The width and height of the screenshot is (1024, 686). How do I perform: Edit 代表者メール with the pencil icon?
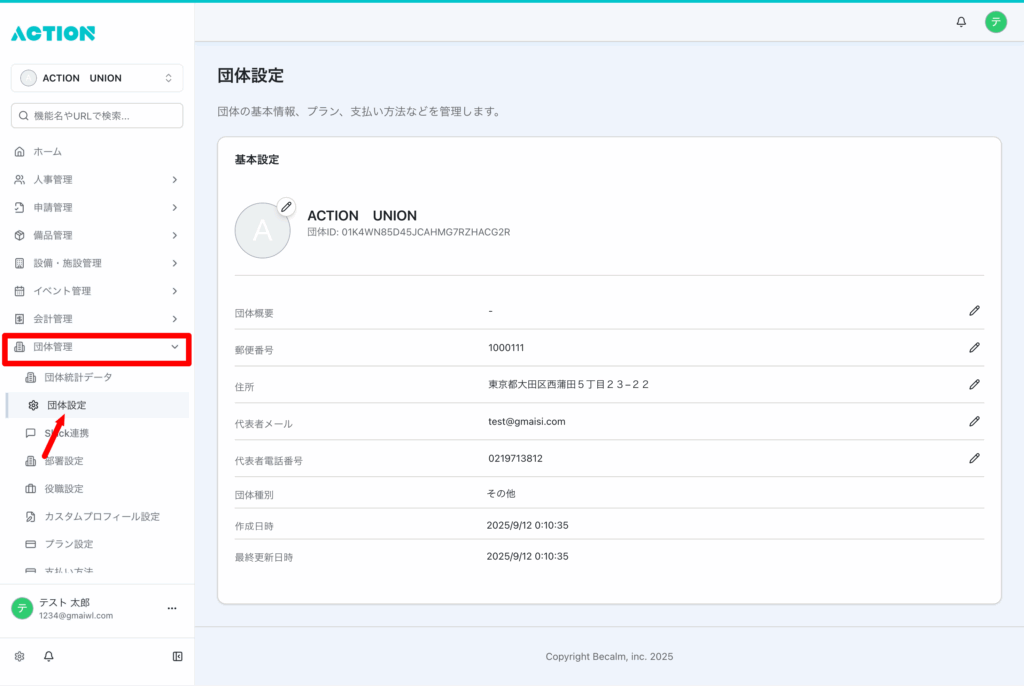tap(974, 421)
